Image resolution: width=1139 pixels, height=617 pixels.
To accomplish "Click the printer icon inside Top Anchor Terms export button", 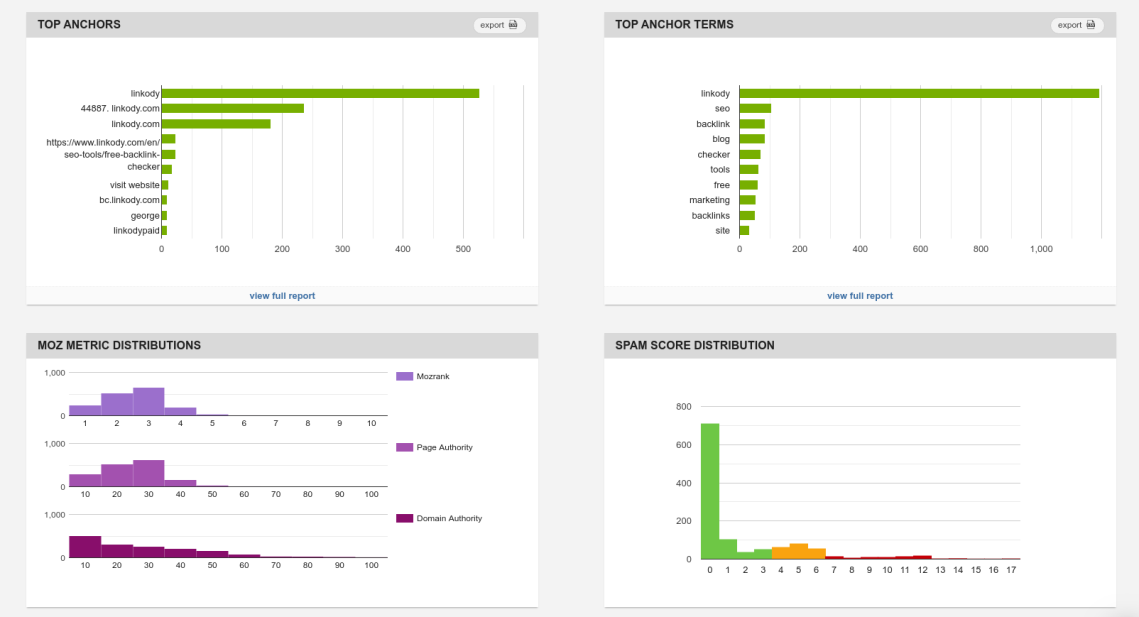I will tap(1091, 25).
